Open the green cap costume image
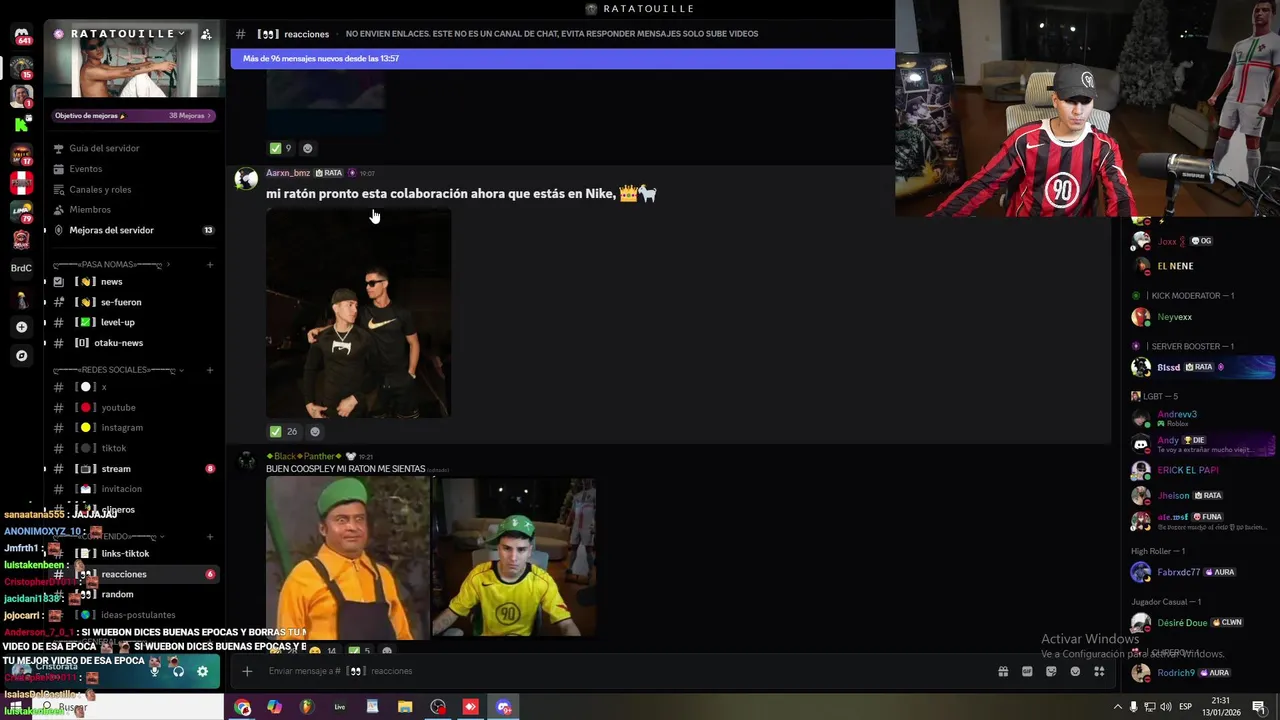 click(x=347, y=557)
